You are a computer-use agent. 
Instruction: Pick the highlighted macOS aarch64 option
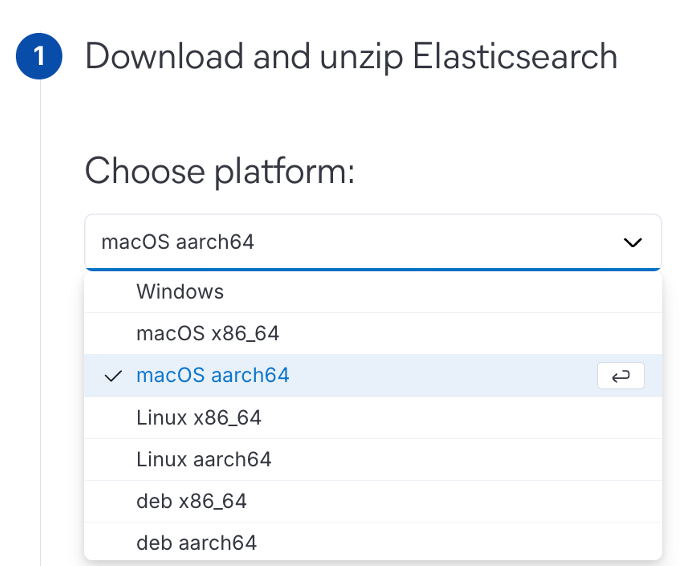click(x=373, y=376)
